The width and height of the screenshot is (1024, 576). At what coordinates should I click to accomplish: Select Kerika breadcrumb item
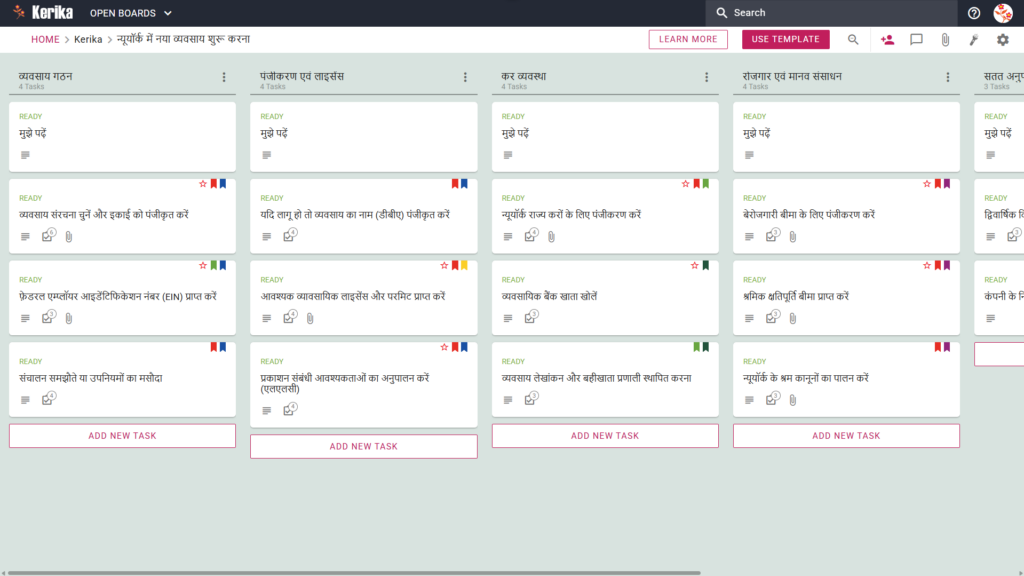(x=88, y=39)
